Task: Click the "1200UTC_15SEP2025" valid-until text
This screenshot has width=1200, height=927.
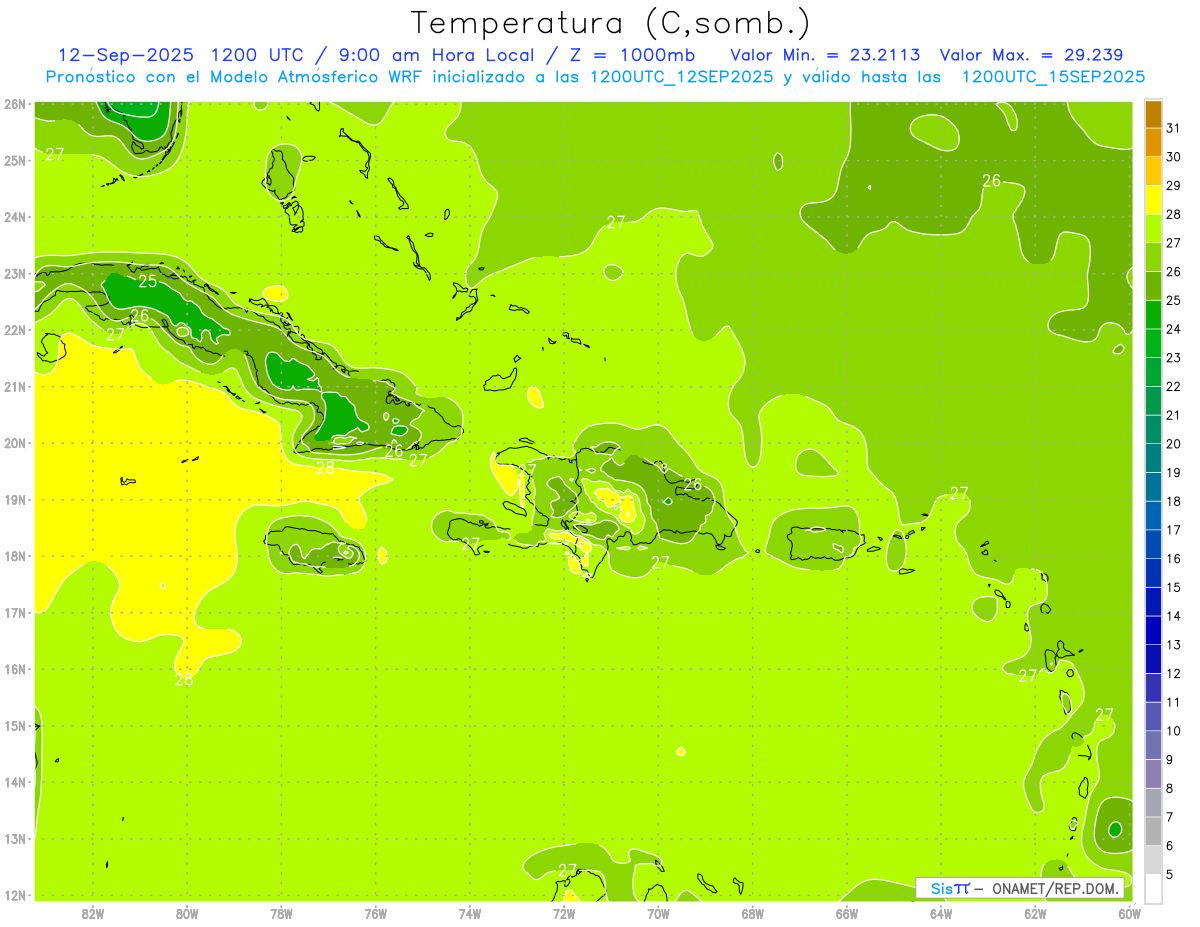Action: [x=1053, y=77]
